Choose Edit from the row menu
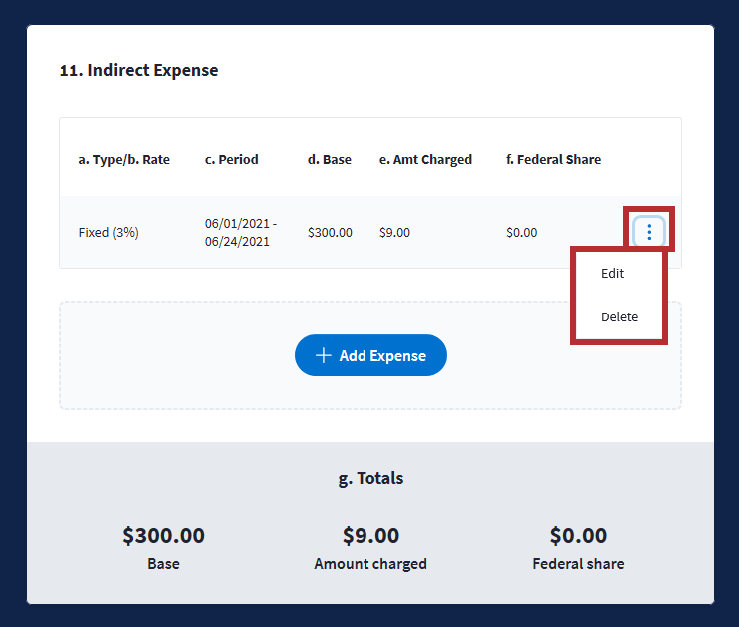 click(612, 273)
